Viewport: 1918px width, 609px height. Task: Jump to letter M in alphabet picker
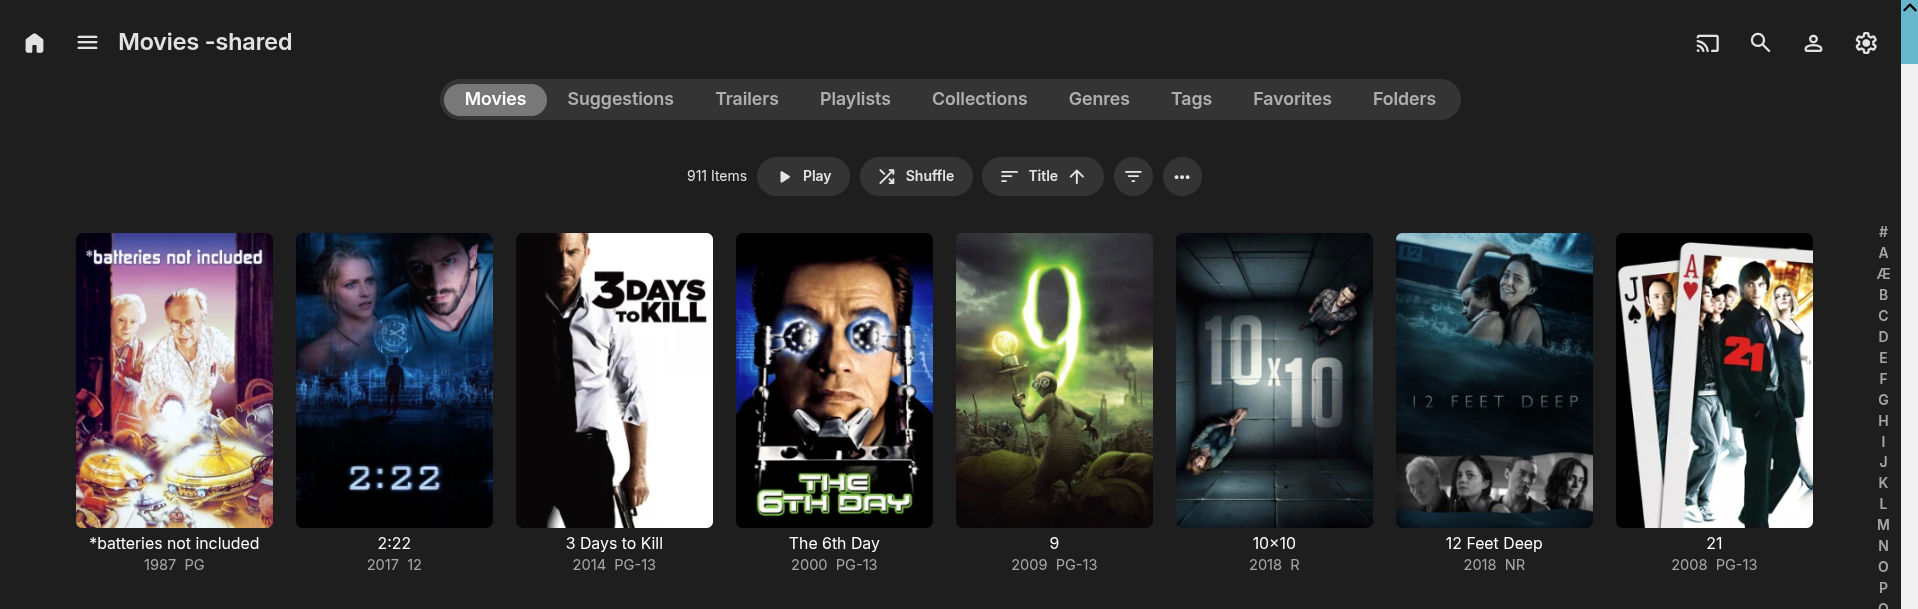click(1883, 525)
